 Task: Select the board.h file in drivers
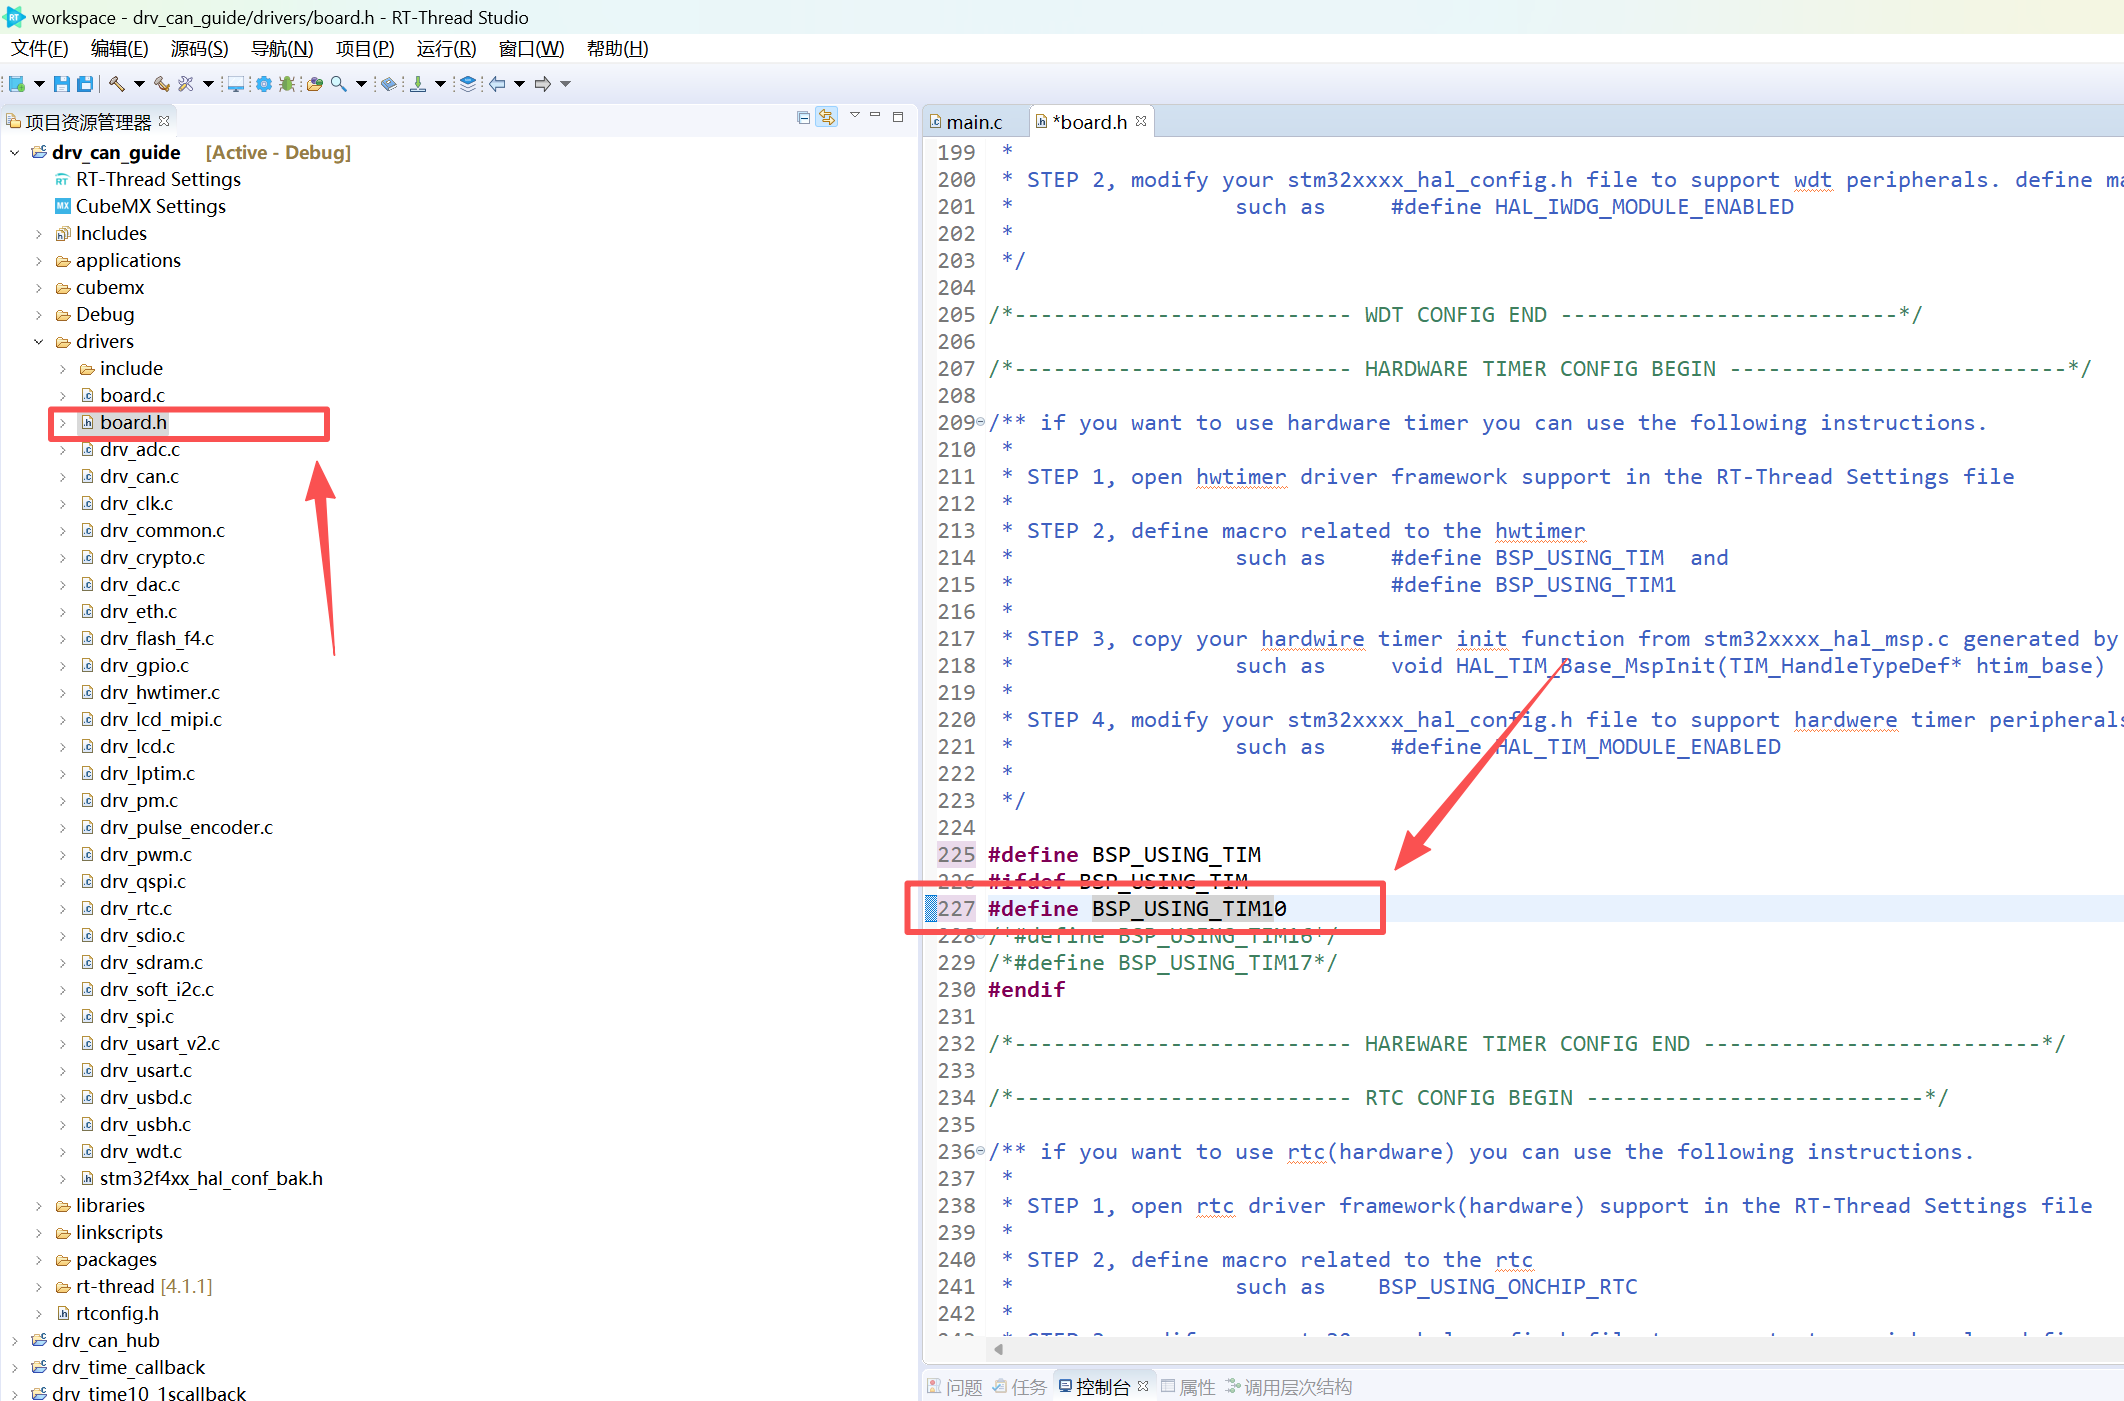tap(134, 422)
